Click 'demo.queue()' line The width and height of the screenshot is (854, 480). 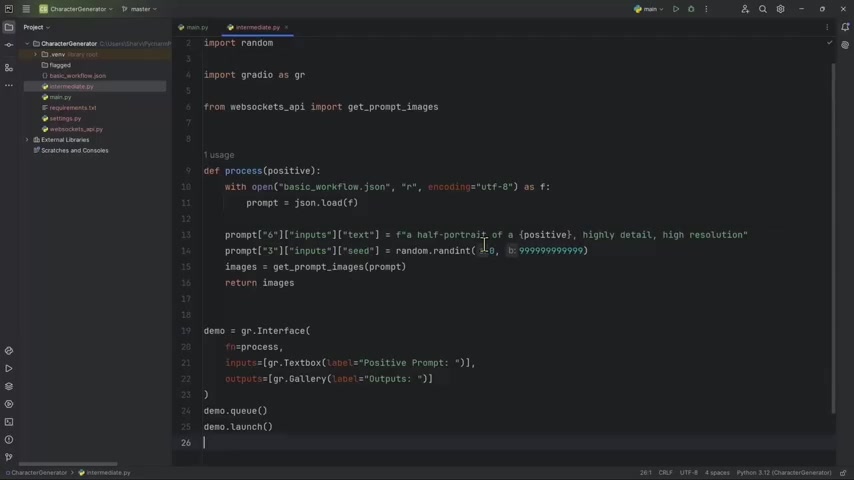click(235, 411)
